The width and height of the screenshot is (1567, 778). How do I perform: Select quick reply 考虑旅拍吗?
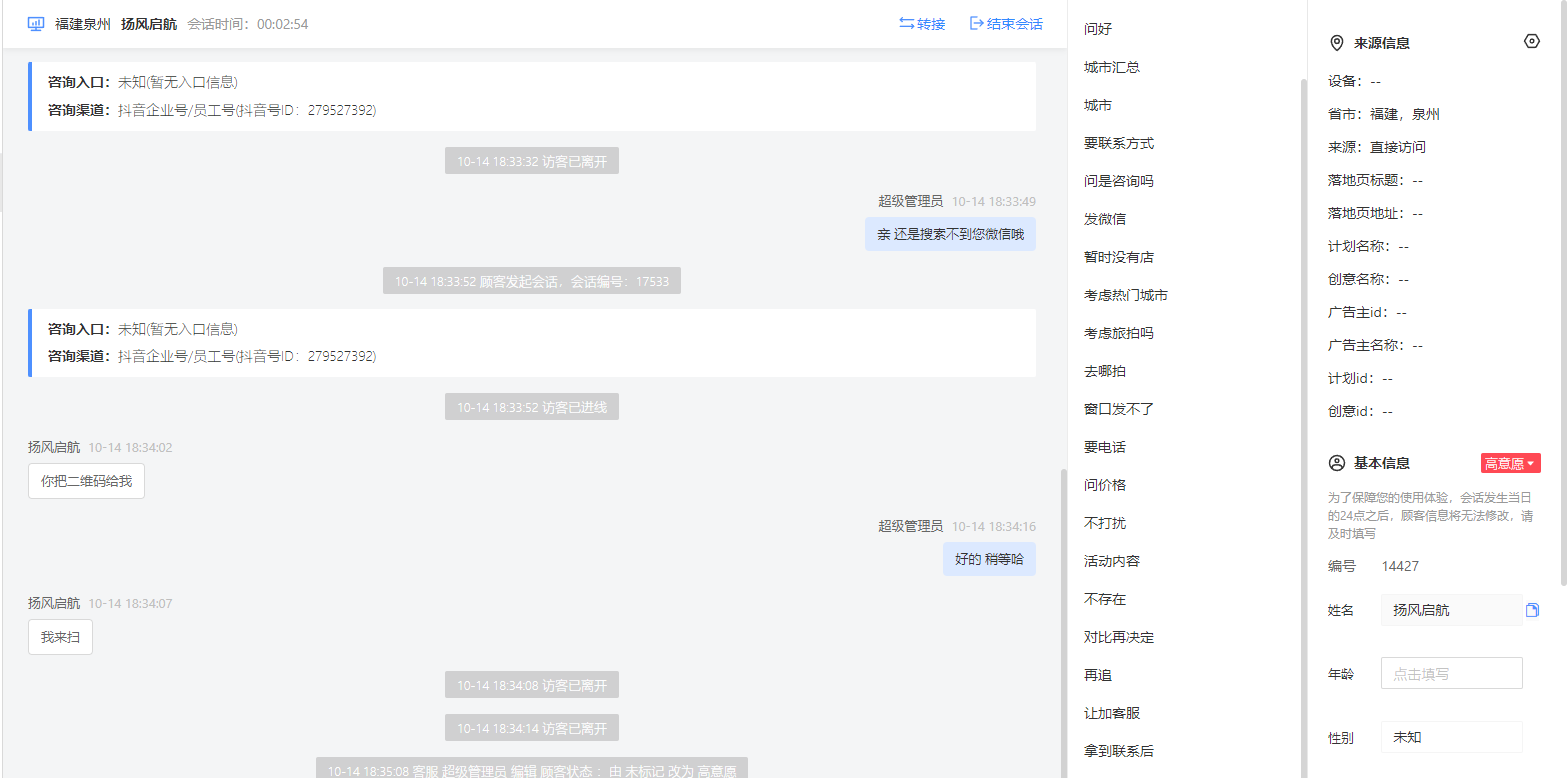tap(1119, 333)
